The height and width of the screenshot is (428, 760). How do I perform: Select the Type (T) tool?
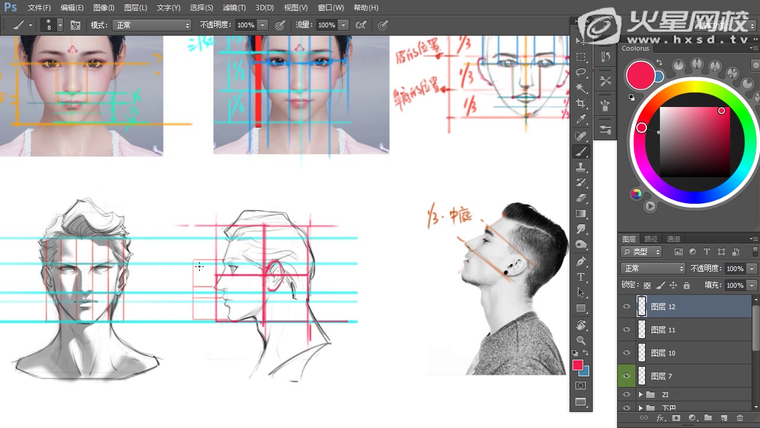tap(580, 277)
